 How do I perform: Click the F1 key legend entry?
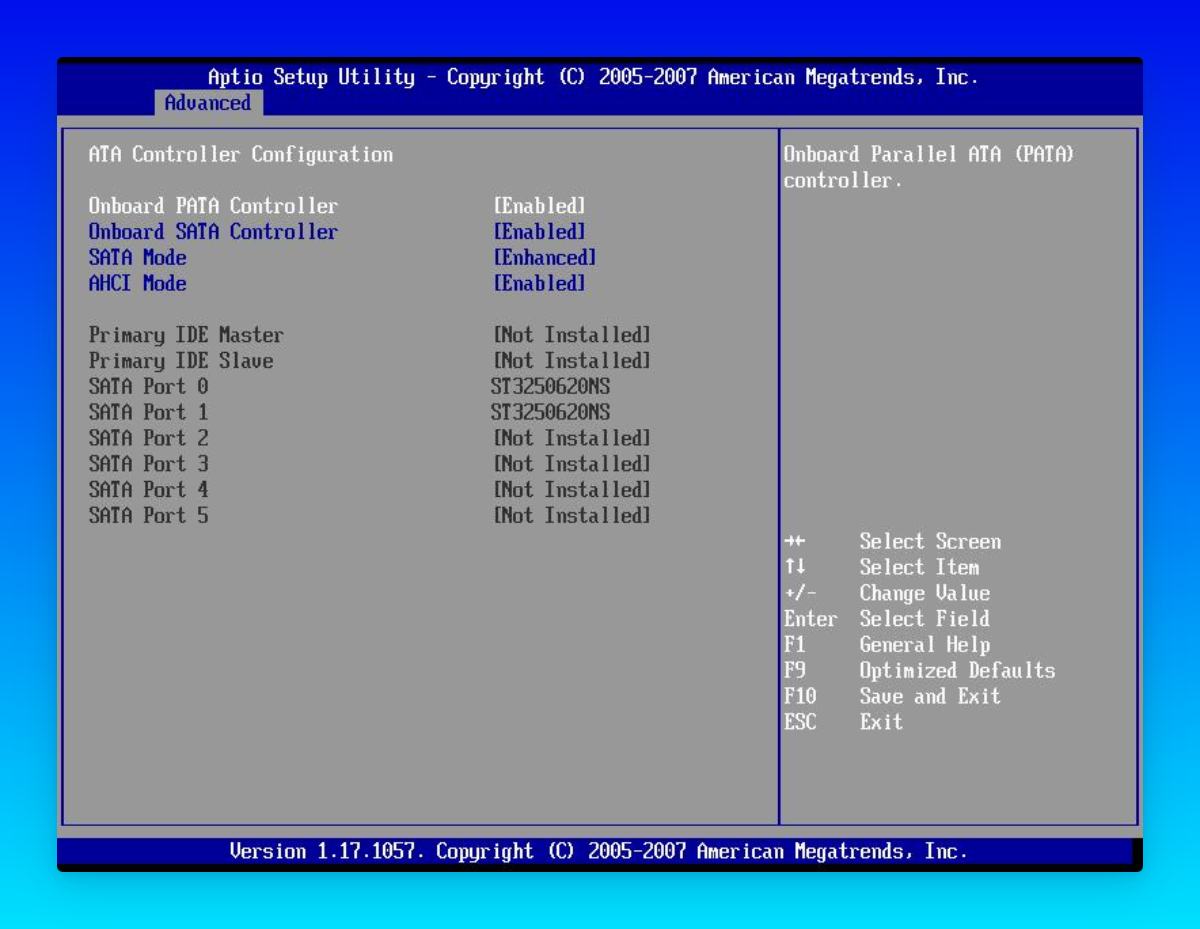click(795, 645)
